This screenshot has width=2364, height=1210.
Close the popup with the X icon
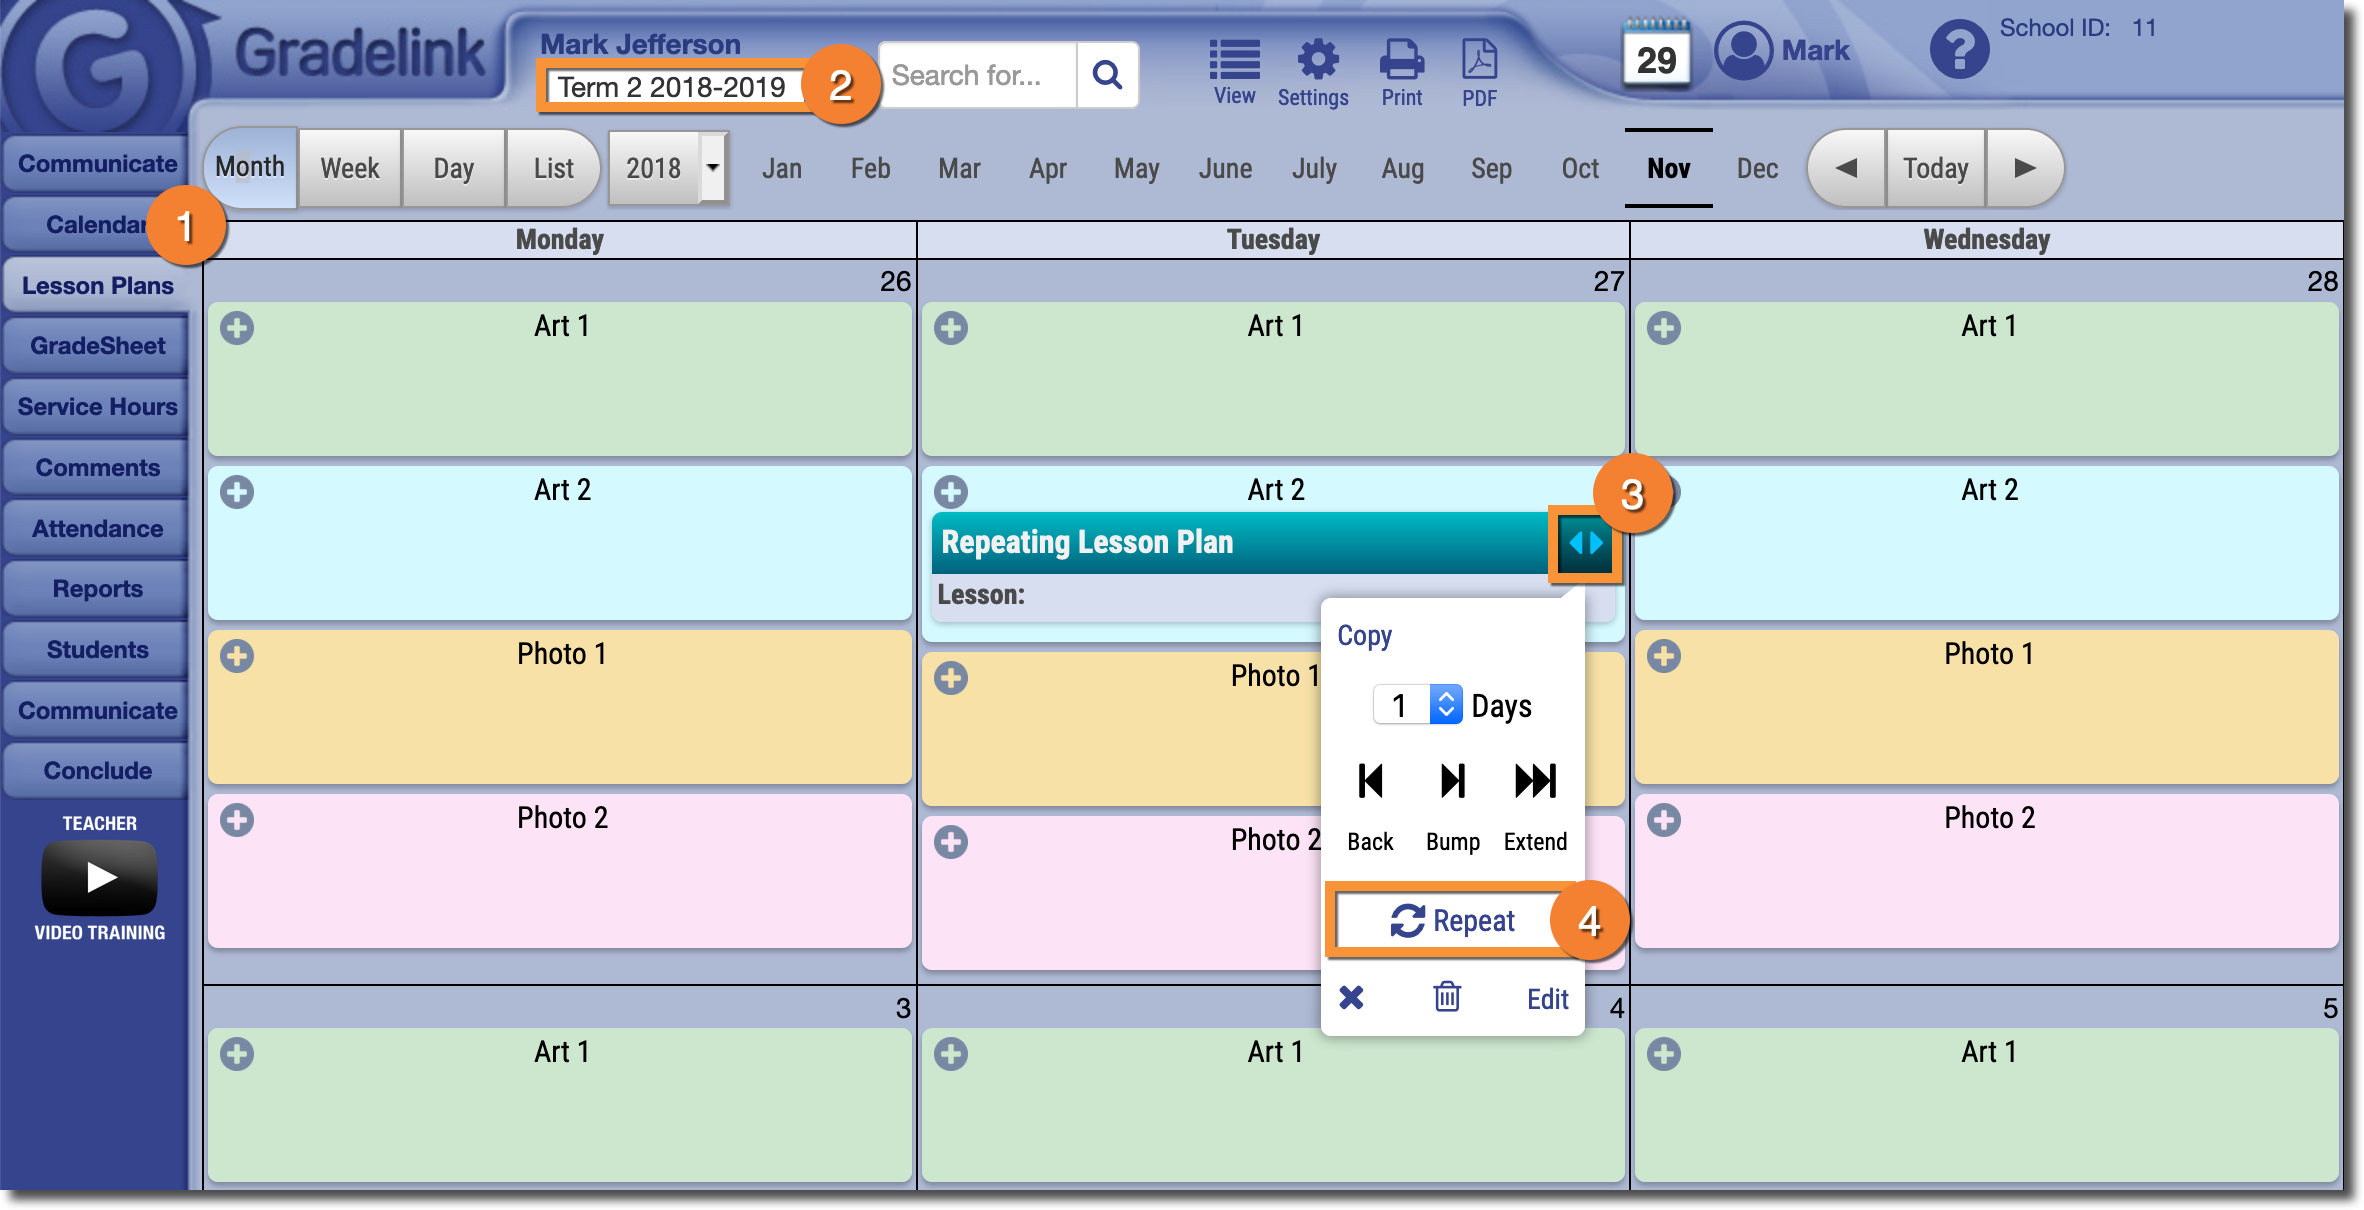1351,997
